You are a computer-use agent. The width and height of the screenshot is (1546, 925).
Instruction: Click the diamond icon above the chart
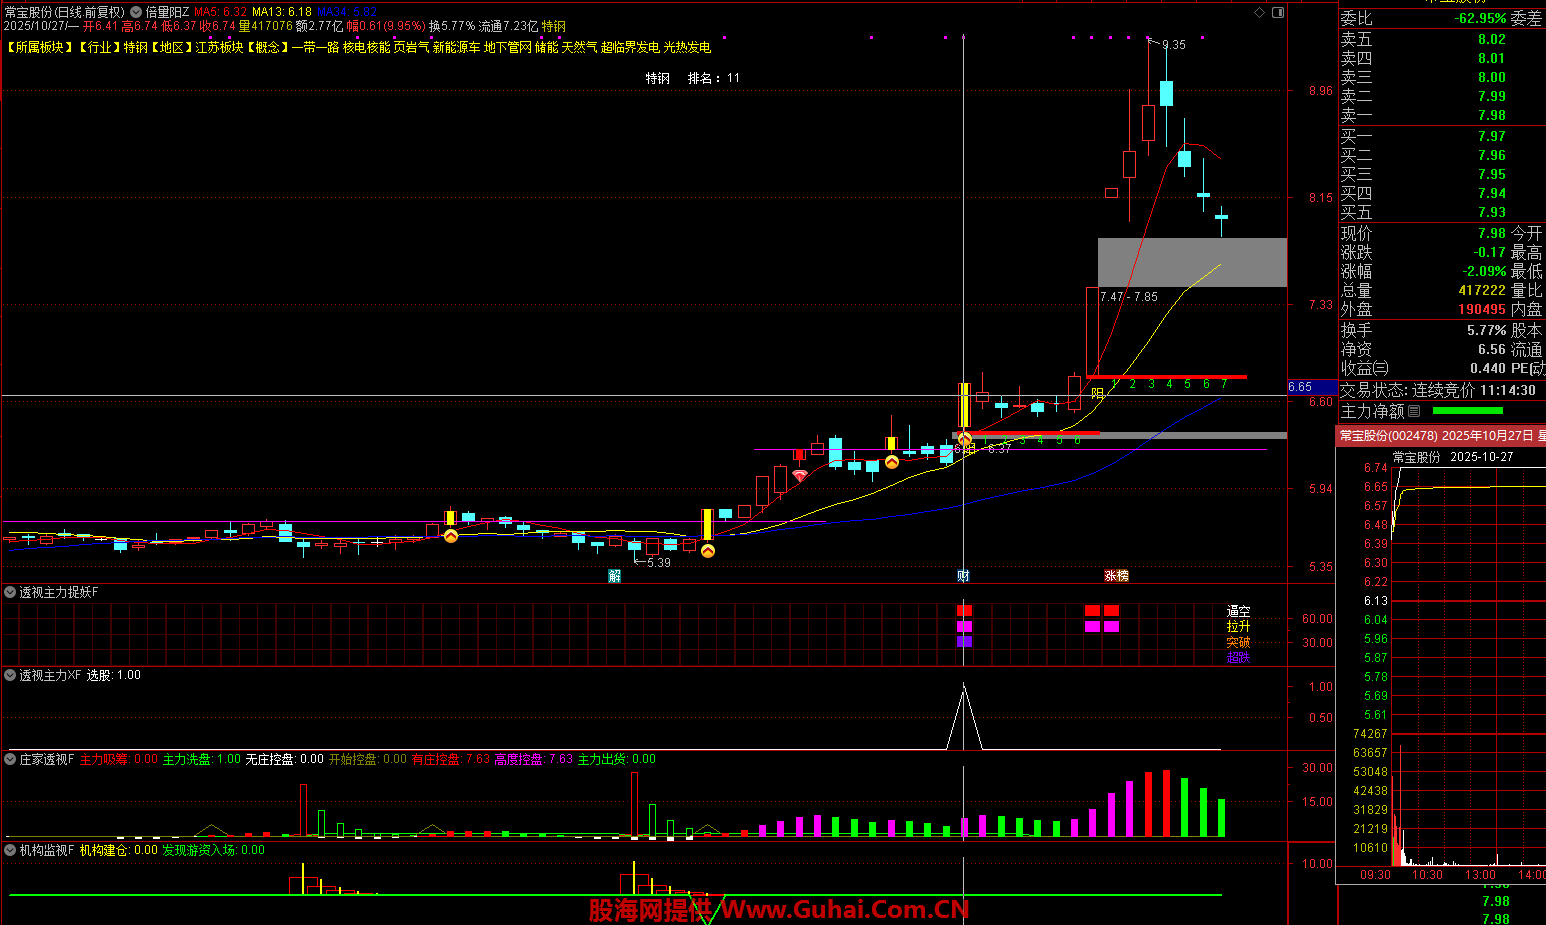click(x=1259, y=12)
